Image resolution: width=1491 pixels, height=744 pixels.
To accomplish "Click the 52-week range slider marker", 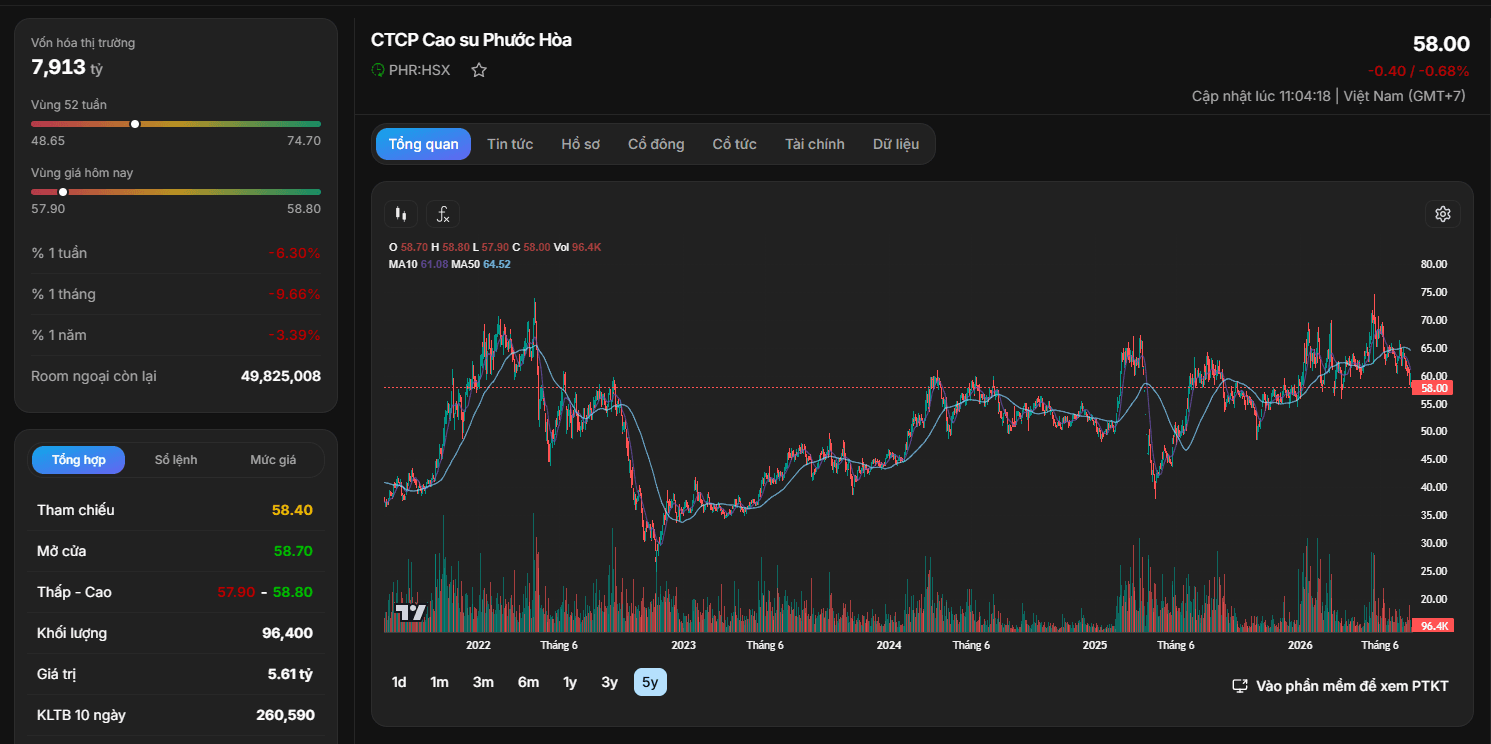I will [x=135, y=124].
